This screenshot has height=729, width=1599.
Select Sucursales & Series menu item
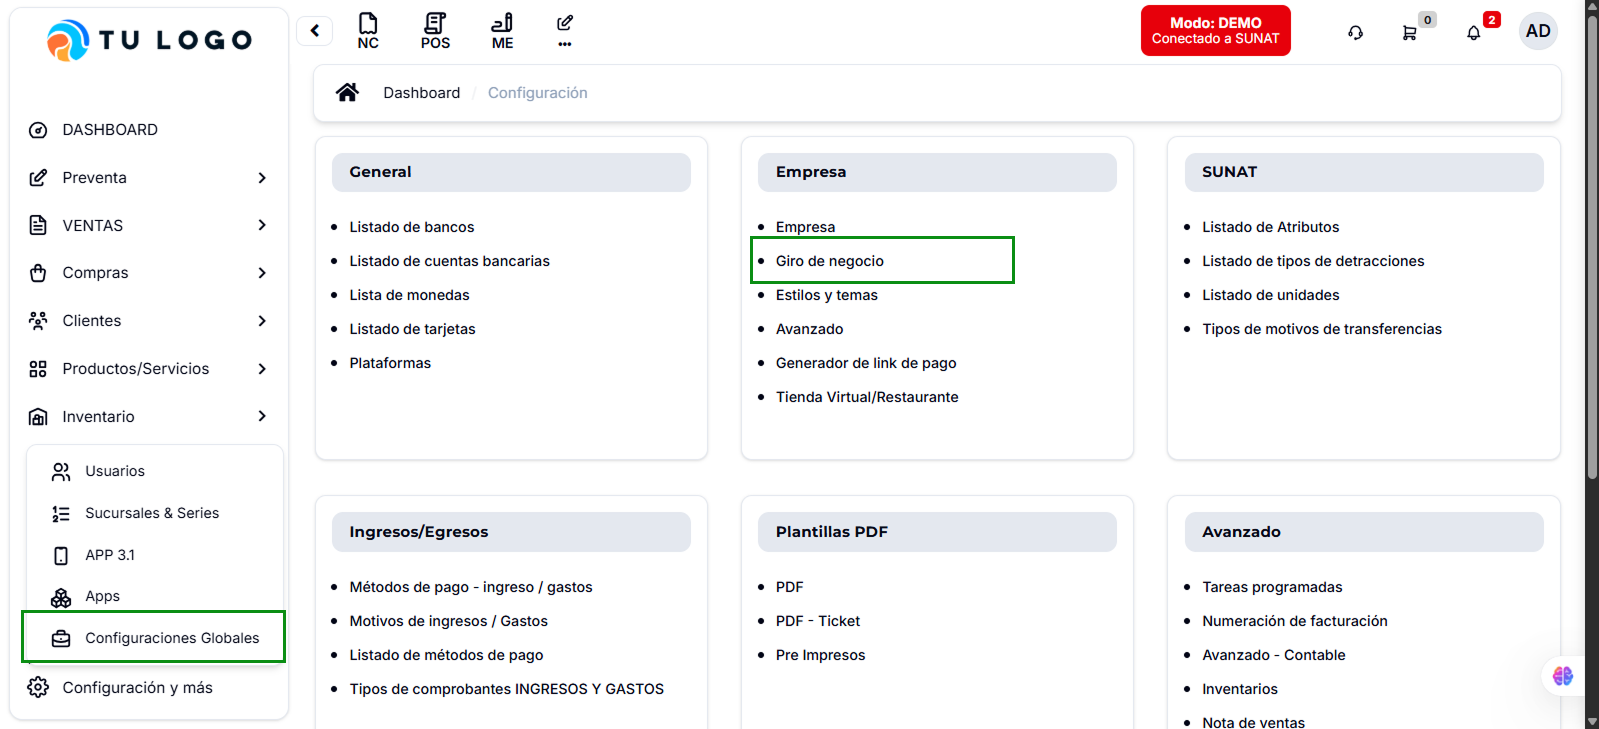click(151, 513)
